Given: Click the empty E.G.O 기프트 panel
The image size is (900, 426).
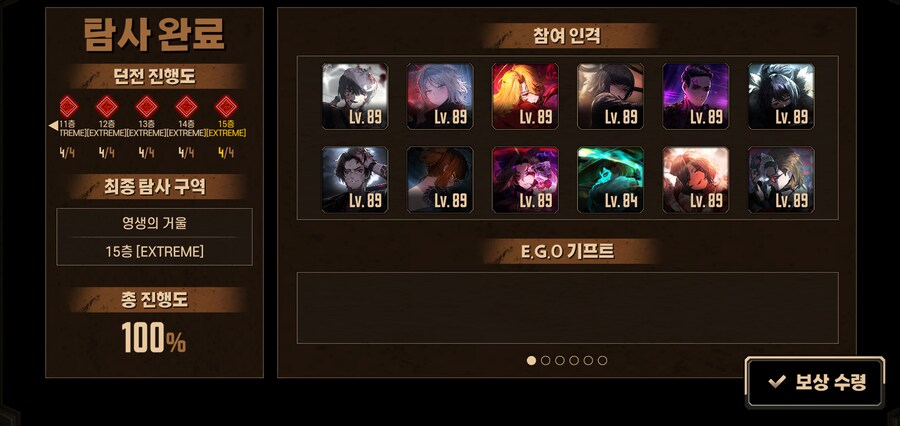Looking at the screenshot, I should click(x=567, y=308).
